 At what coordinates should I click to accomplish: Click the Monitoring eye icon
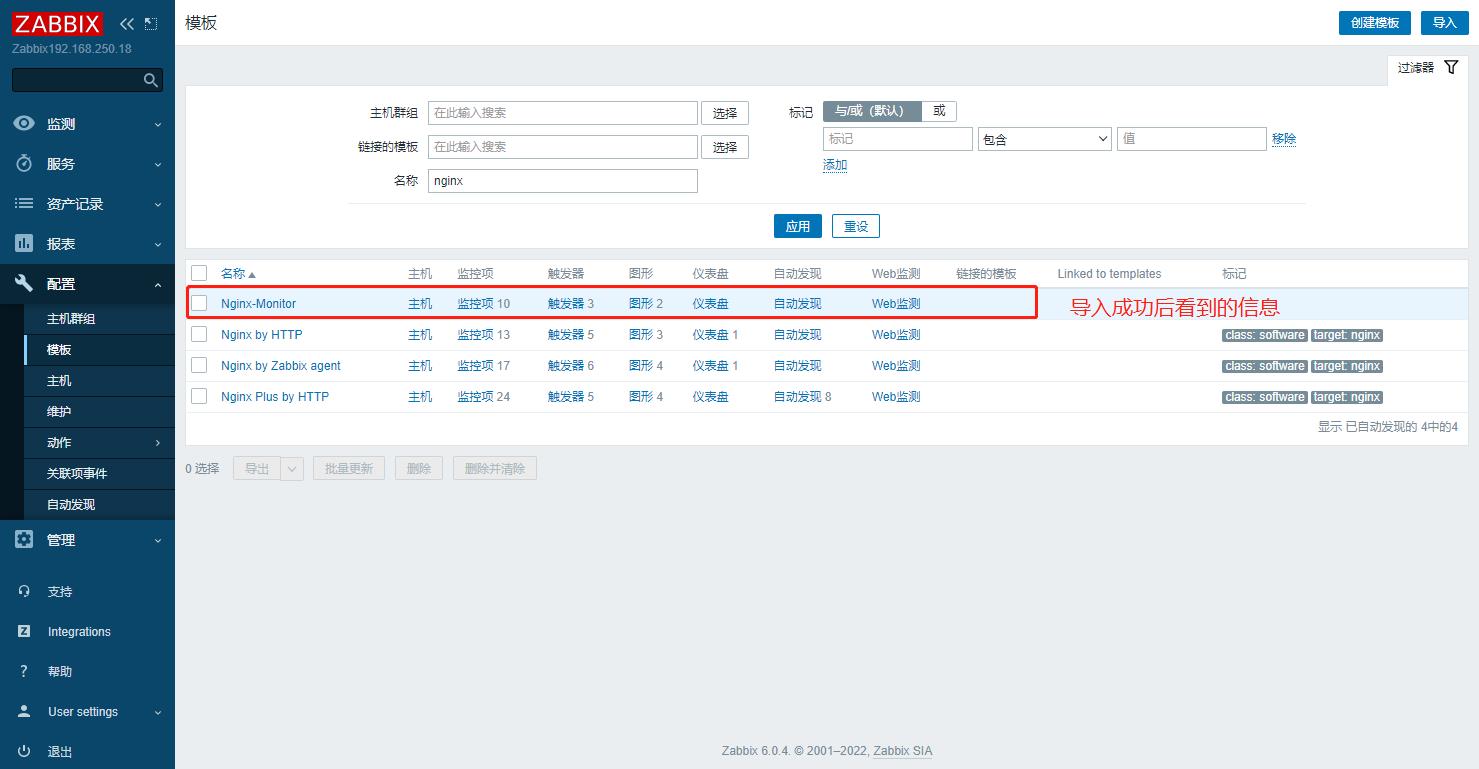[x=24, y=124]
